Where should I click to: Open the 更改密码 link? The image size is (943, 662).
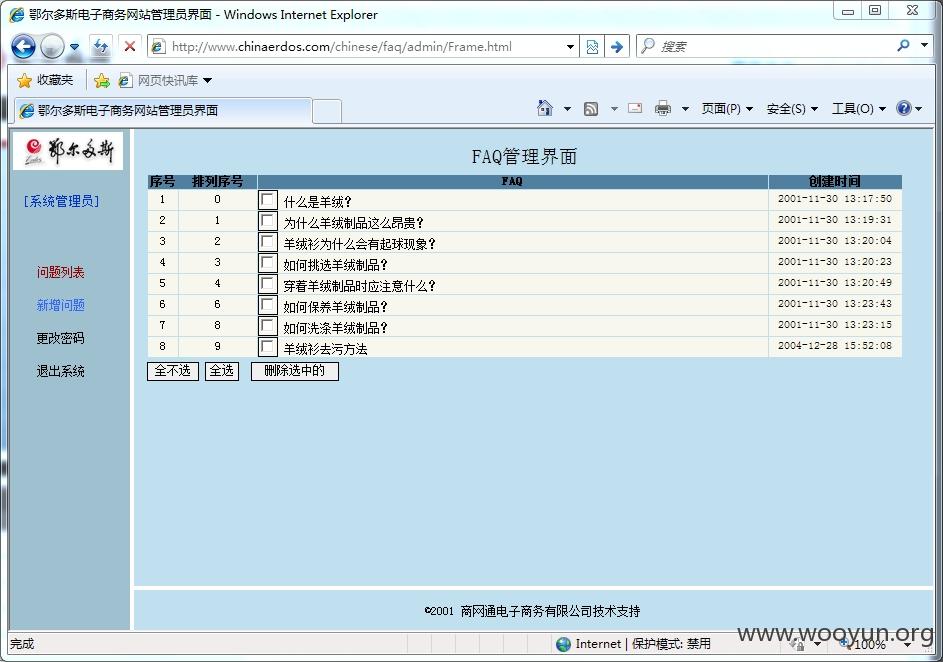click(60, 339)
